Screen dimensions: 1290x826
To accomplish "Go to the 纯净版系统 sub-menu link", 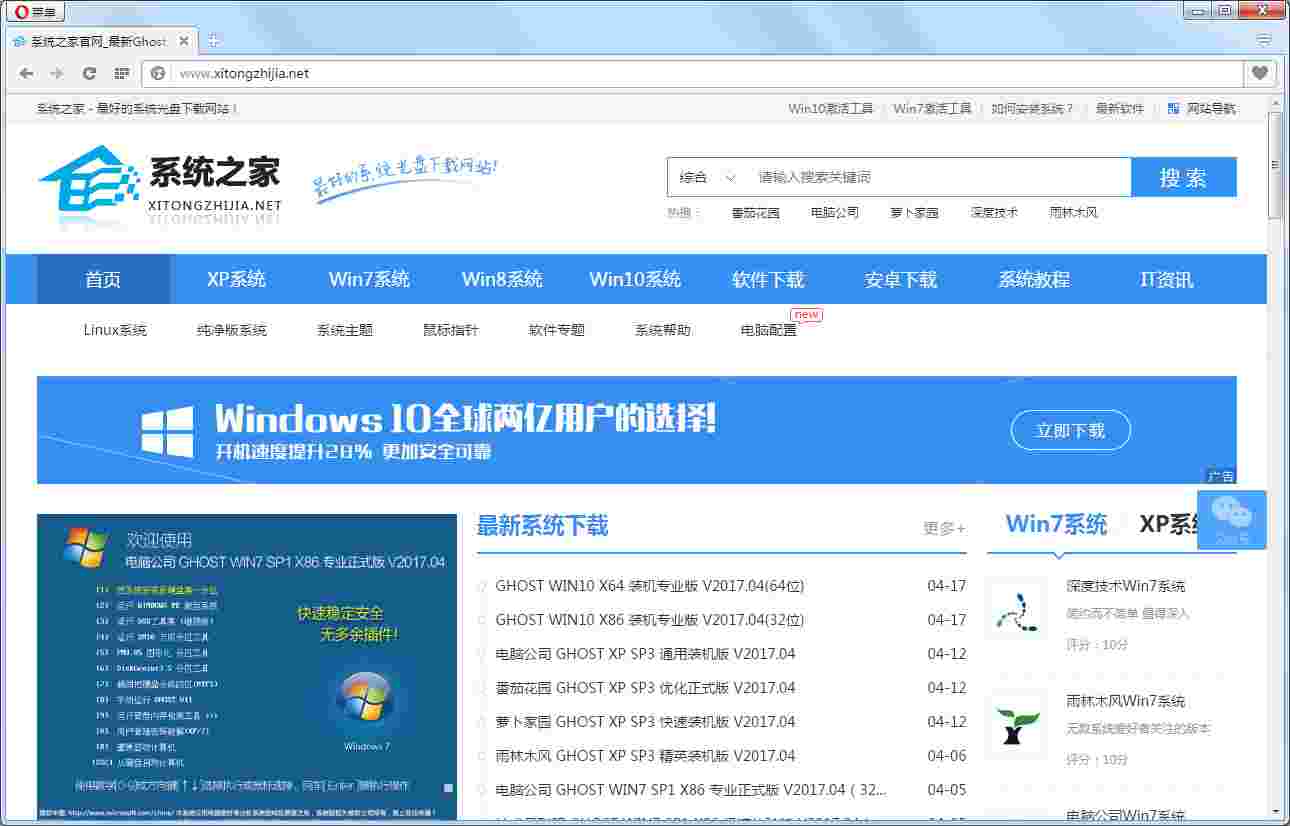I will [x=232, y=330].
